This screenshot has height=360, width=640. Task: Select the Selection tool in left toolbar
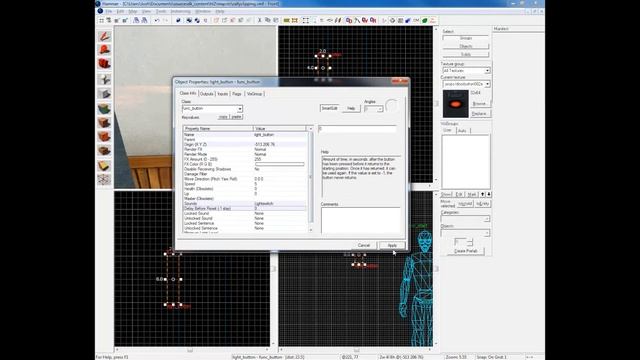(x=104, y=36)
